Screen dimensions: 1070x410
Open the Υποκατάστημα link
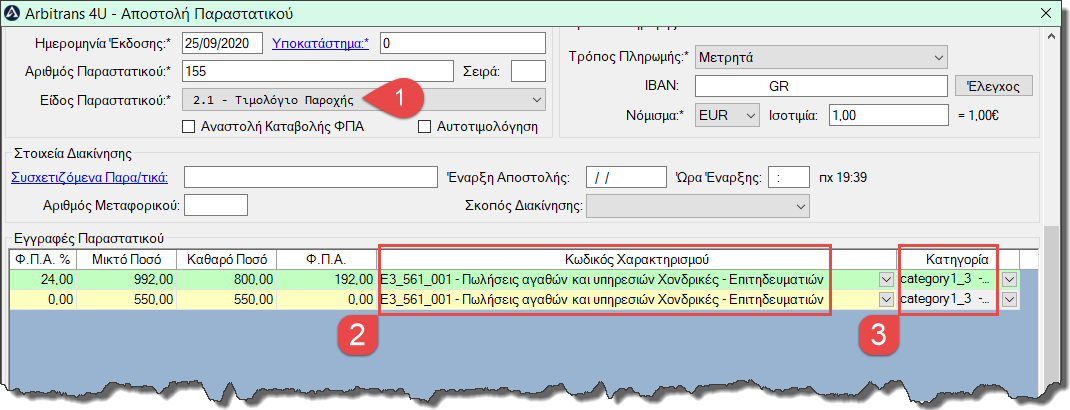coord(320,43)
